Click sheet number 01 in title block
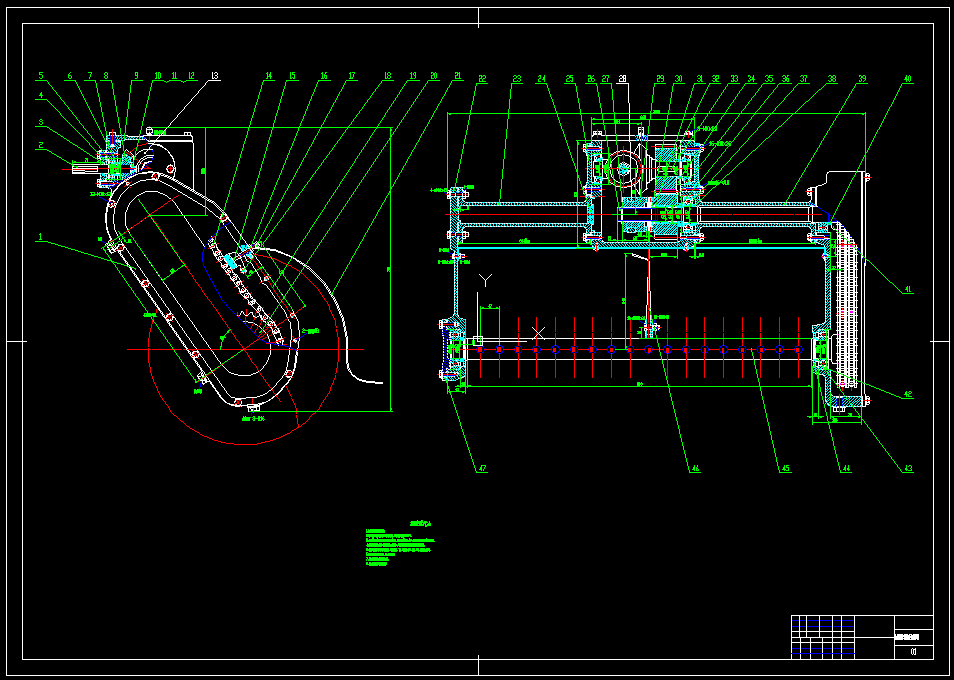954x680 pixels. (913, 652)
